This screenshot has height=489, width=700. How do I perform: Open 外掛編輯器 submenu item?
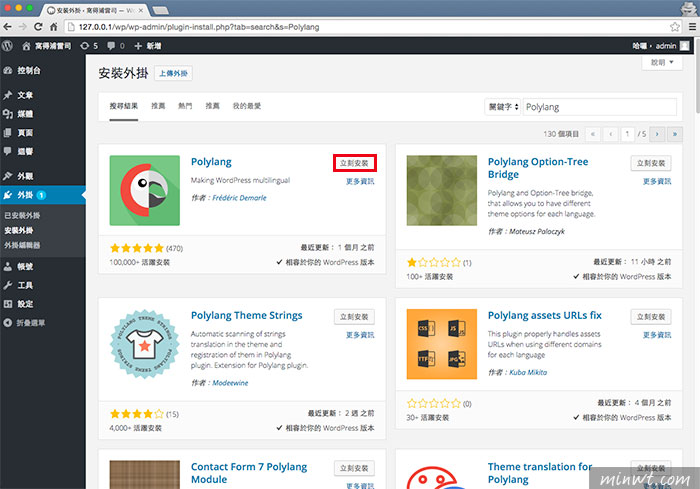click(x=22, y=245)
